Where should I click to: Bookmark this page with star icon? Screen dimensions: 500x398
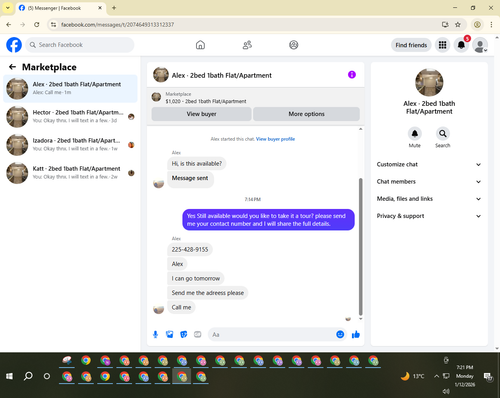[x=458, y=25]
